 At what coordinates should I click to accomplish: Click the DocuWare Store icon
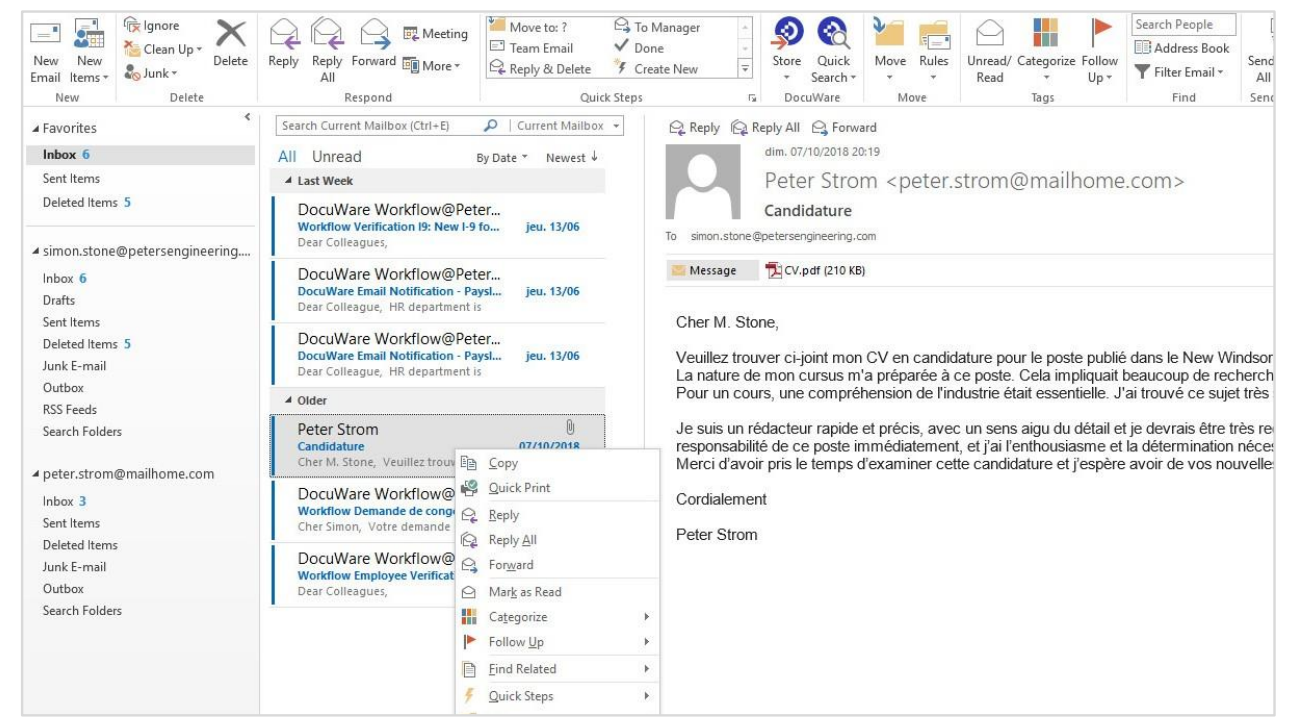(786, 36)
